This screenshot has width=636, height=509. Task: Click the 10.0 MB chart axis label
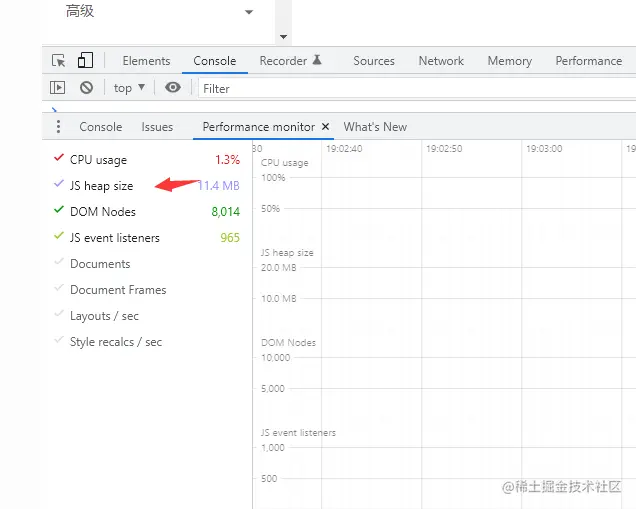pyautogui.click(x=279, y=299)
